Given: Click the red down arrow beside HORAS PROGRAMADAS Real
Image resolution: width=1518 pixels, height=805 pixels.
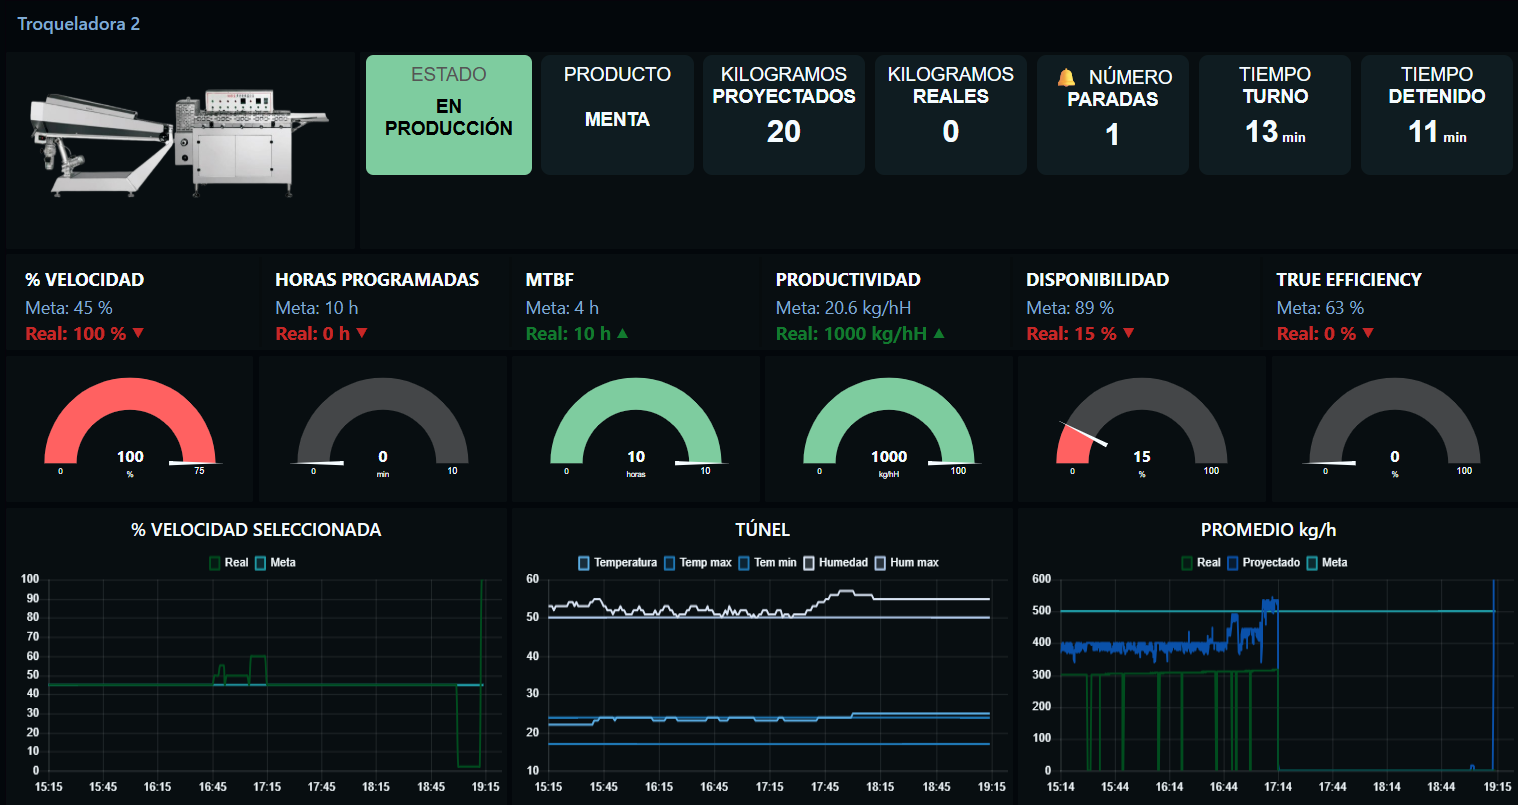Looking at the screenshot, I should [362, 333].
